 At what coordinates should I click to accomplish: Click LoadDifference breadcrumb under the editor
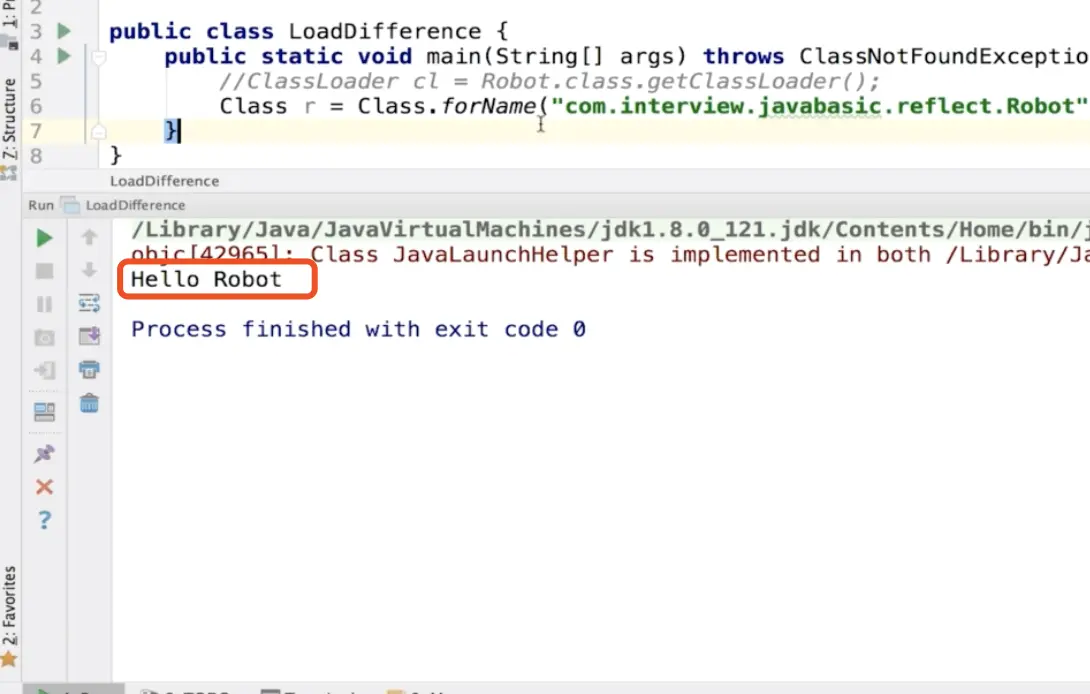(165, 181)
